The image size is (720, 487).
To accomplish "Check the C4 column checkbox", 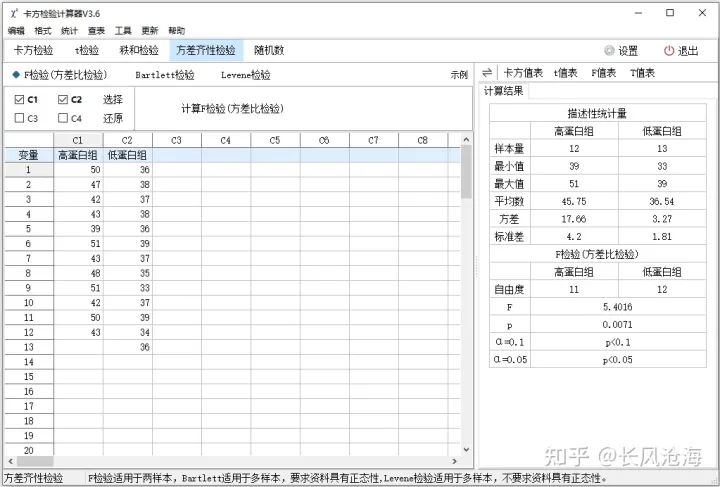I will pos(63,118).
